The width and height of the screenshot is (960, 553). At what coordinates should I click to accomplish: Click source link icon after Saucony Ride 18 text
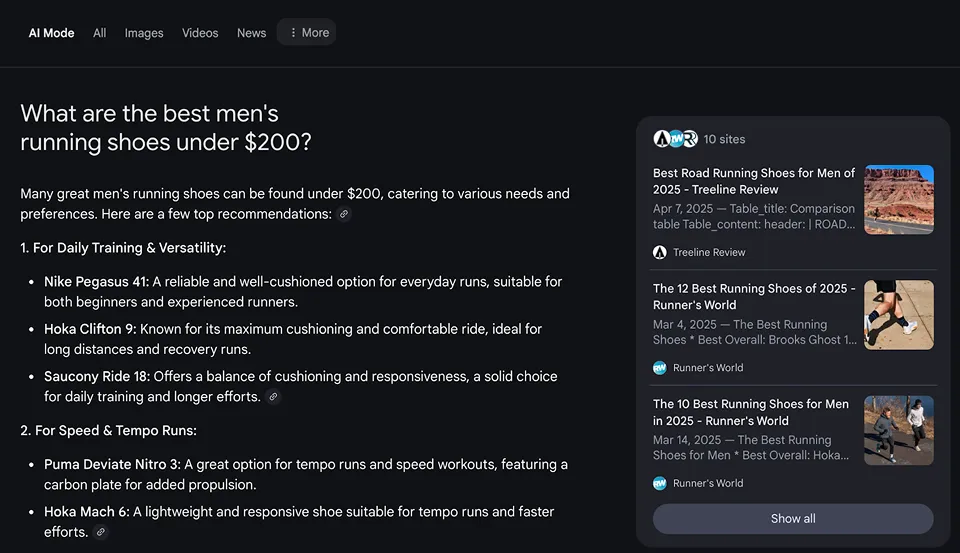pos(274,396)
